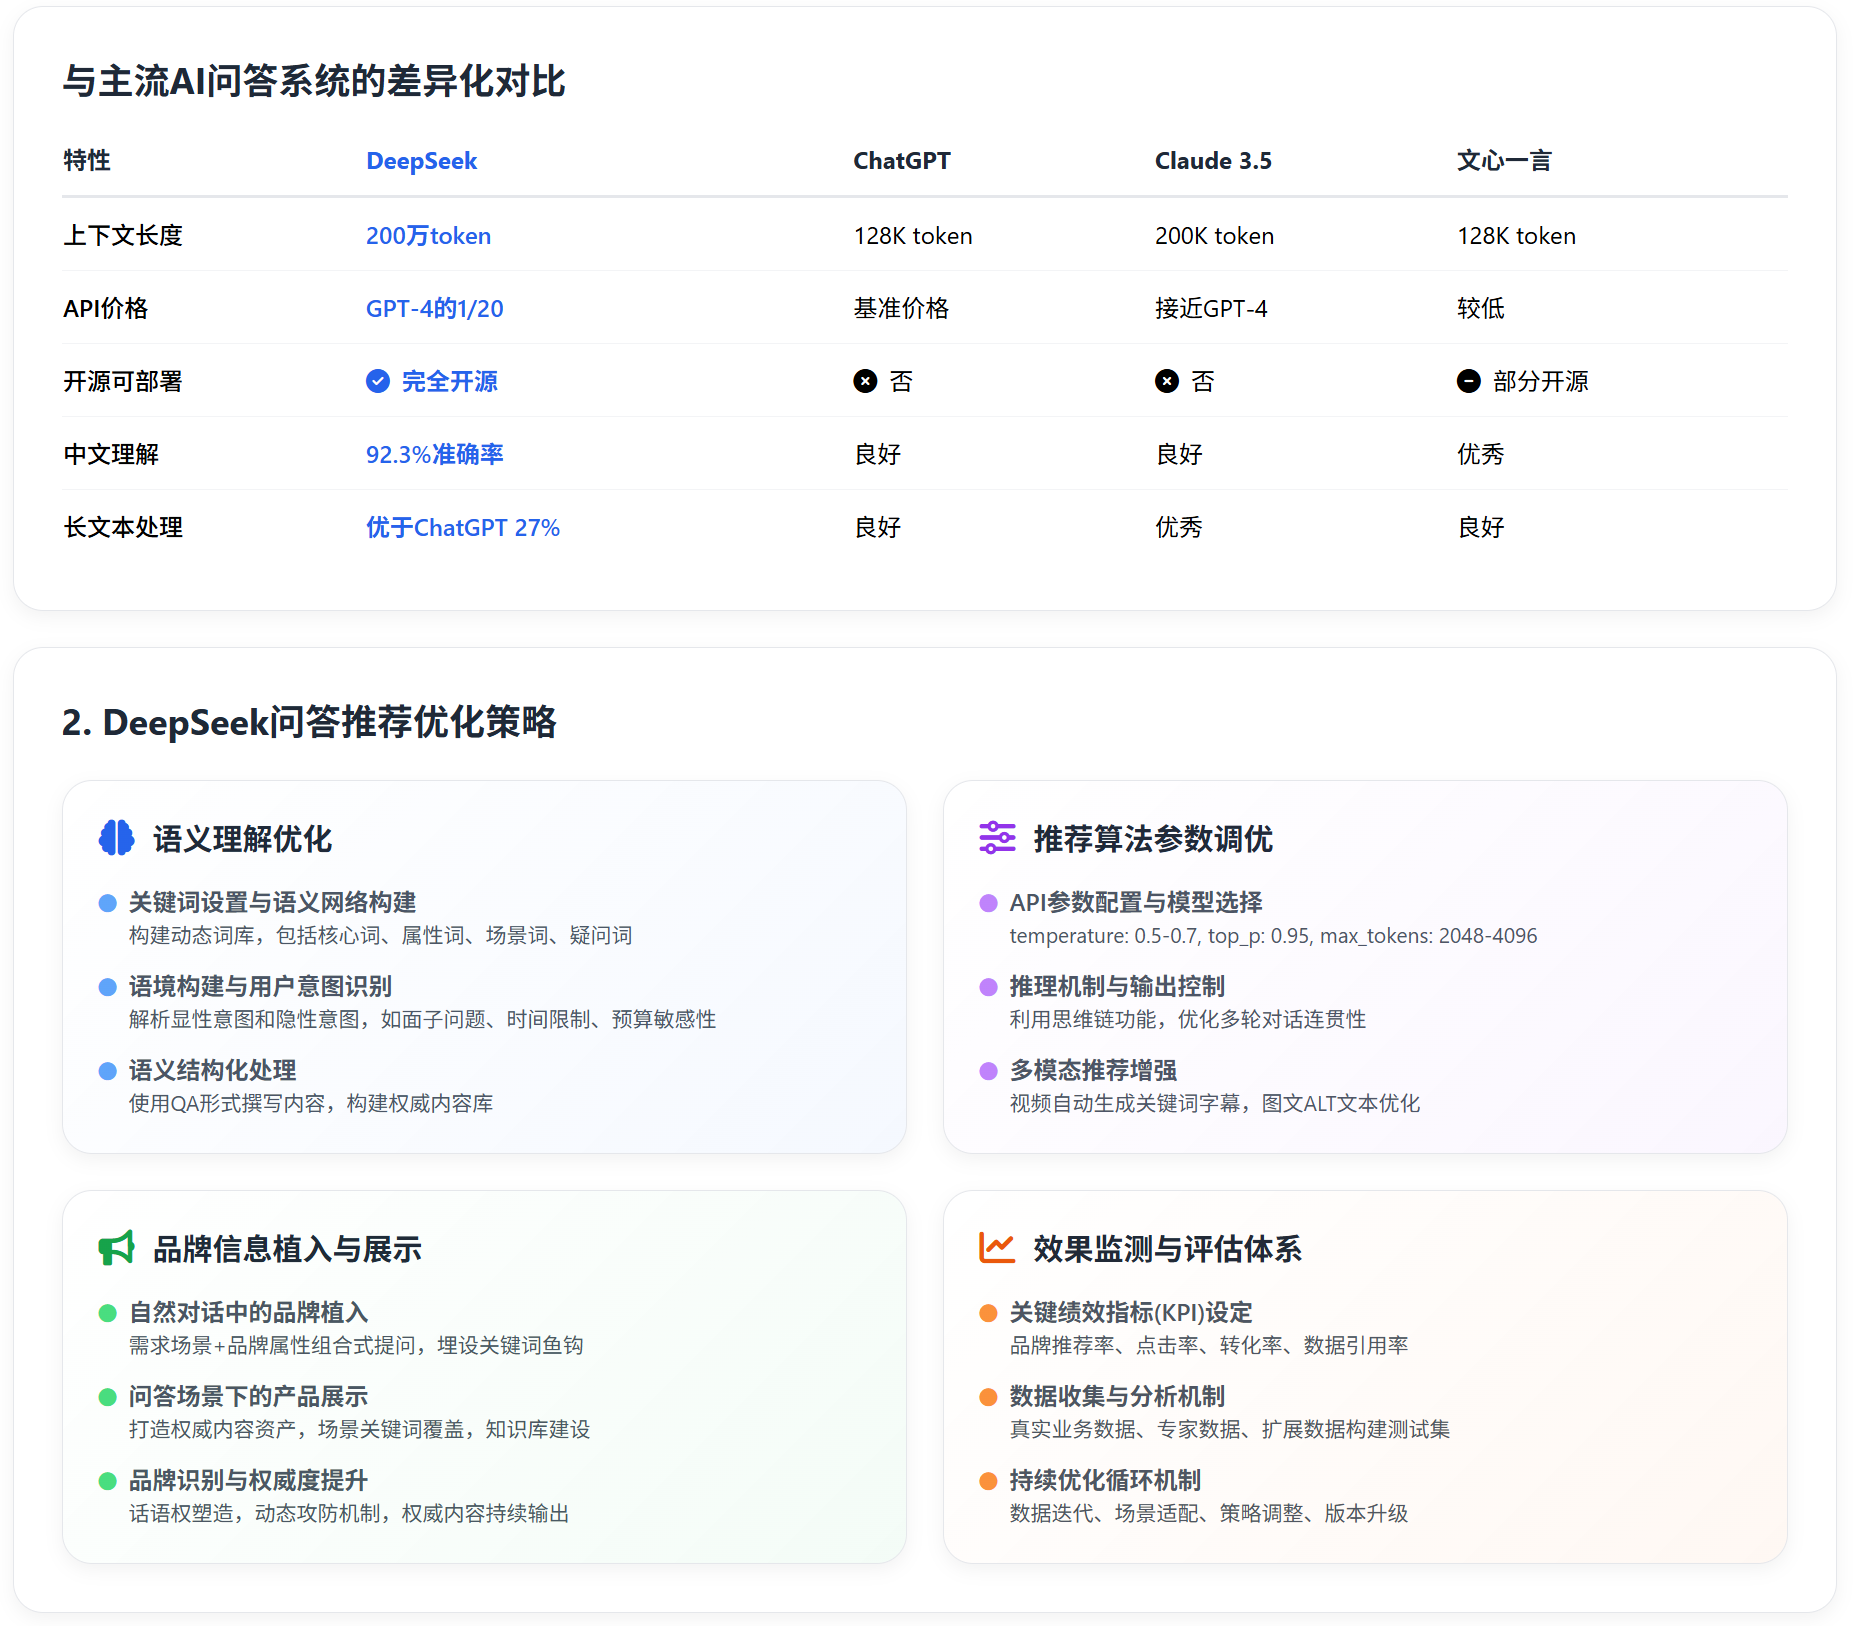Click the blue checkmark icon next to 完全开源
Image resolution: width=1860 pixels, height=1626 pixels.
pyautogui.click(x=378, y=381)
